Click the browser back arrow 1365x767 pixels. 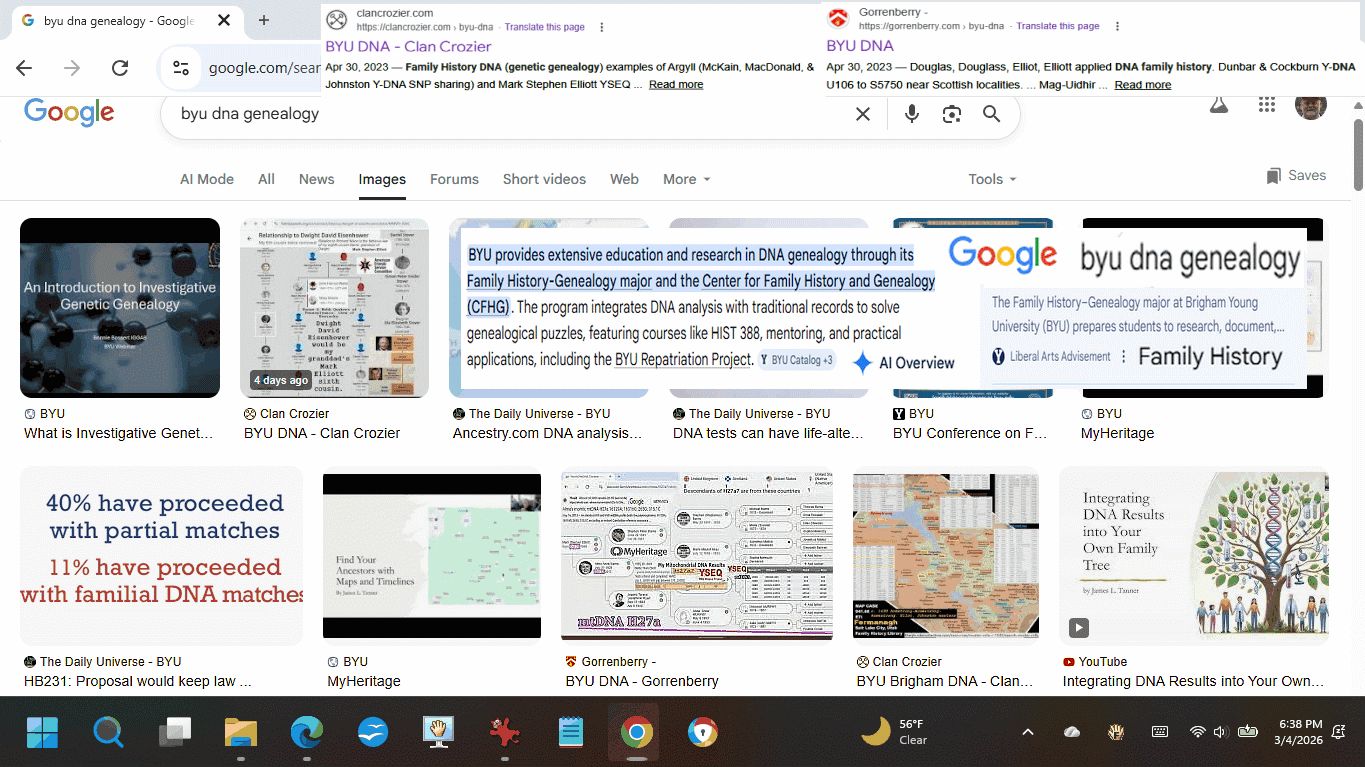[x=24, y=68]
